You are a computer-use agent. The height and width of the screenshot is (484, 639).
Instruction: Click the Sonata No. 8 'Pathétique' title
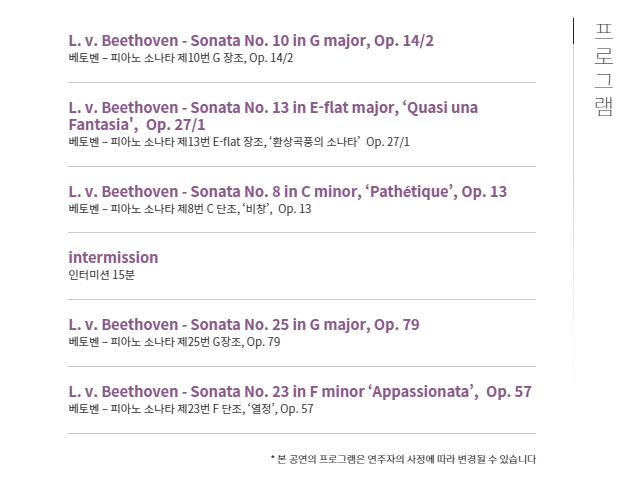click(x=288, y=191)
